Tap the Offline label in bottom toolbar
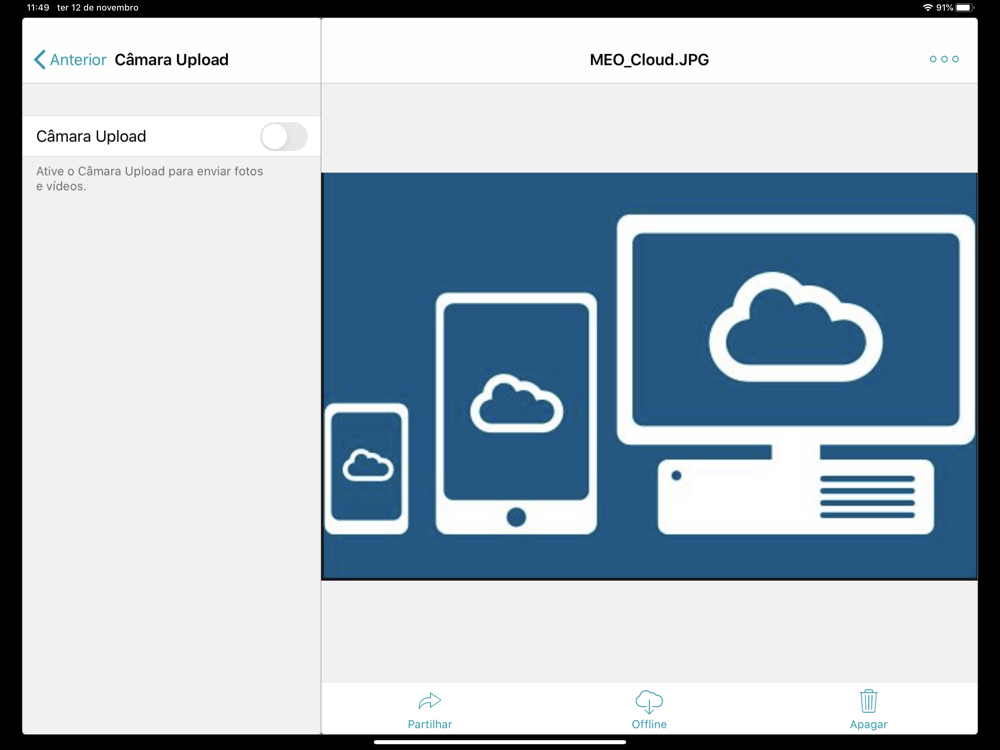Image resolution: width=1000 pixels, height=750 pixels. click(649, 724)
